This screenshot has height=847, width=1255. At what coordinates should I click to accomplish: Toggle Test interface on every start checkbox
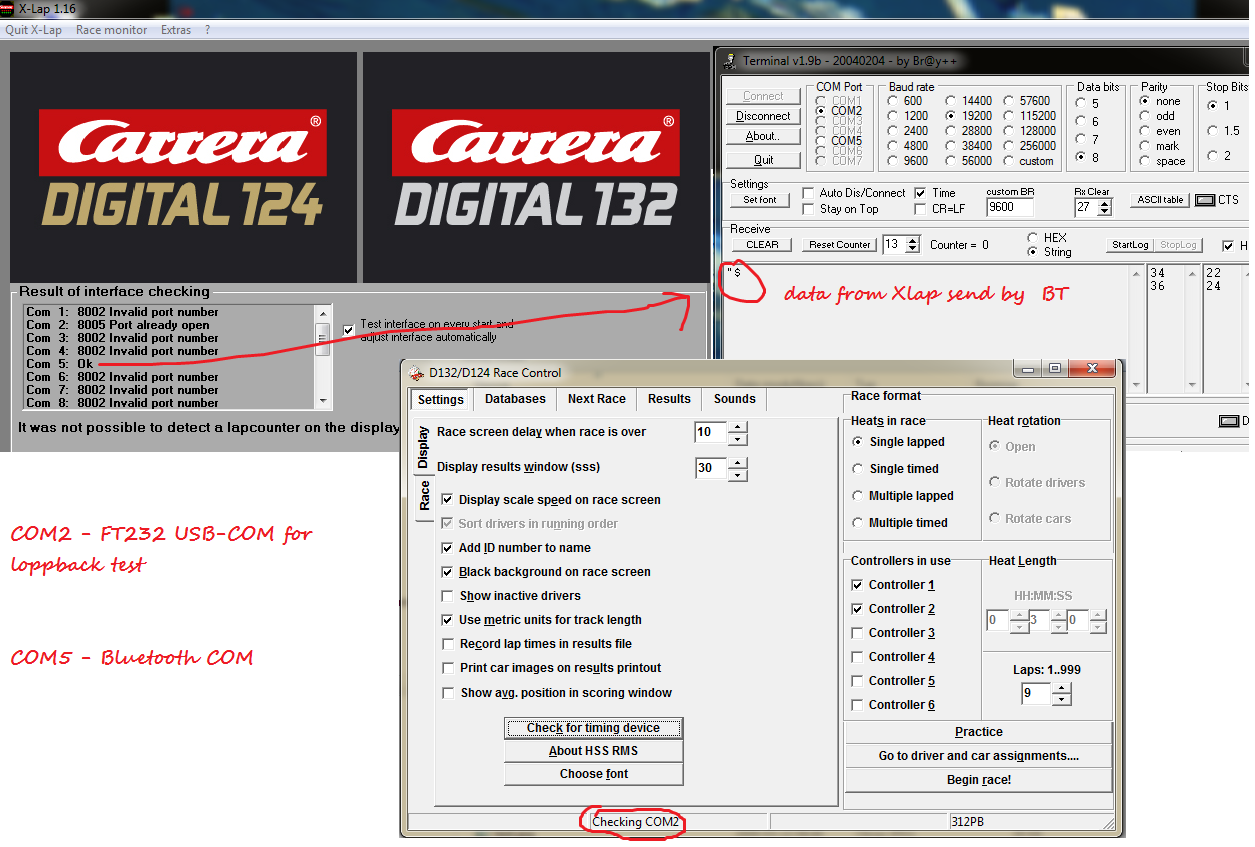tap(349, 330)
